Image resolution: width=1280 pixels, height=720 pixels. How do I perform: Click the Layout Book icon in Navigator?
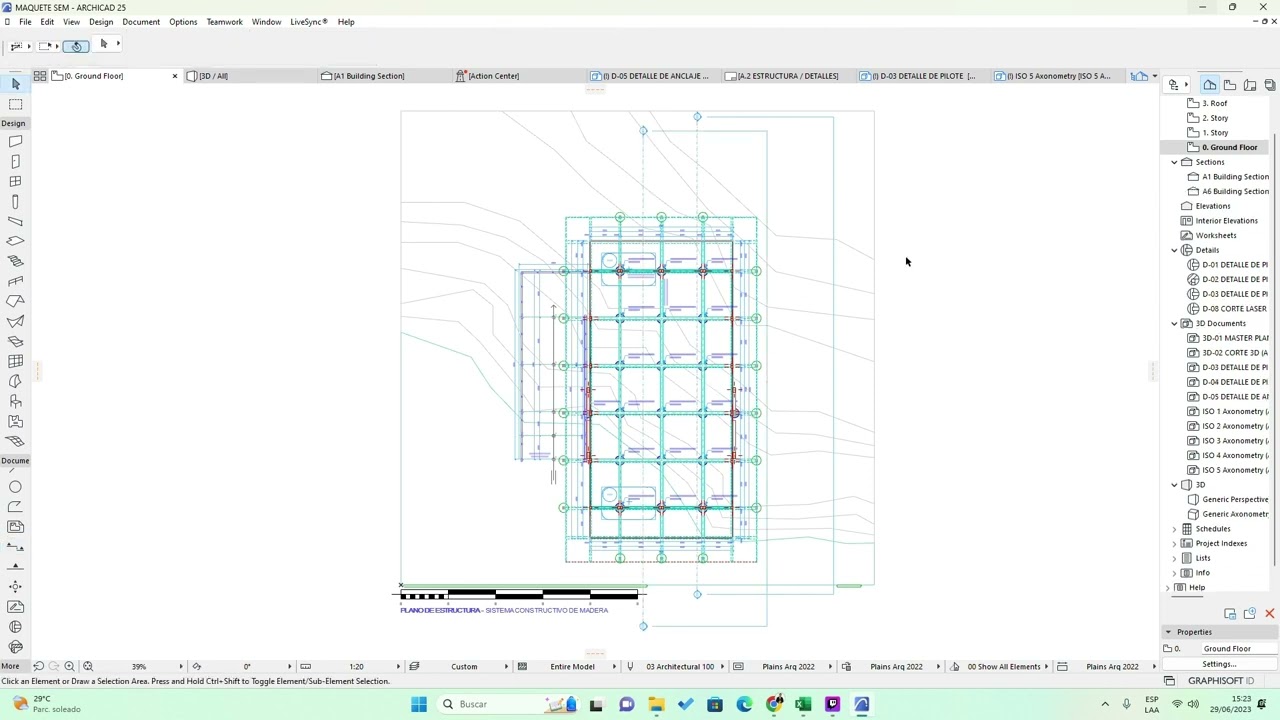pyautogui.click(x=1250, y=85)
